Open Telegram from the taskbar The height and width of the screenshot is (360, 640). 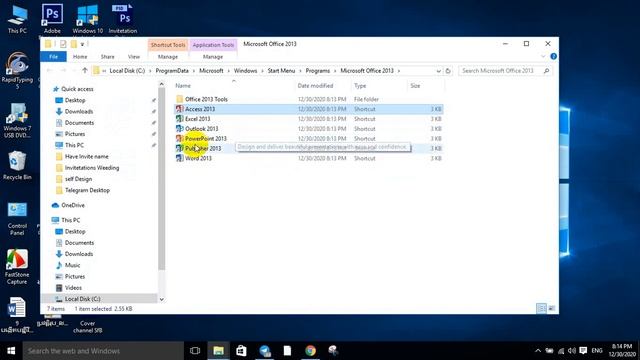264,351
